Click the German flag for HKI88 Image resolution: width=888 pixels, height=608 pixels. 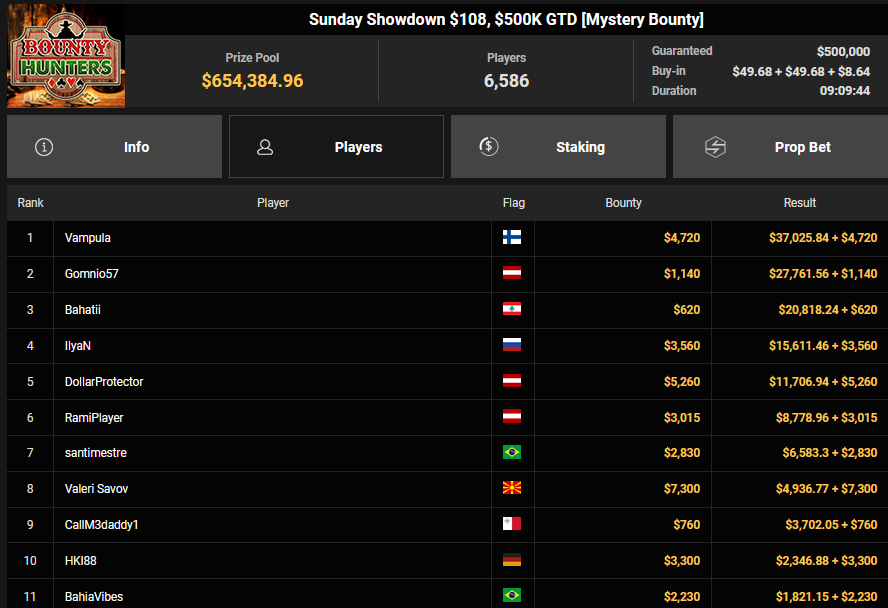coord(512,561)
